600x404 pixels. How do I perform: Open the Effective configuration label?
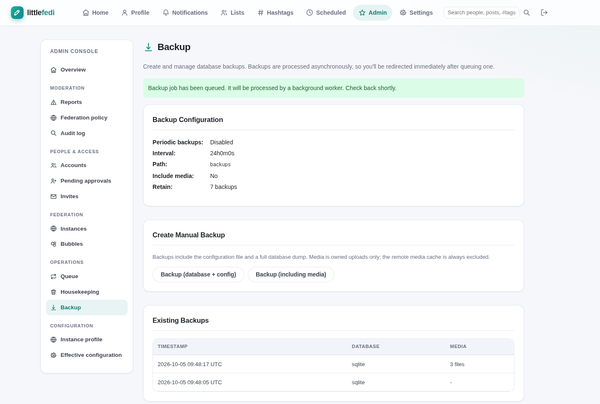[91, 355]
